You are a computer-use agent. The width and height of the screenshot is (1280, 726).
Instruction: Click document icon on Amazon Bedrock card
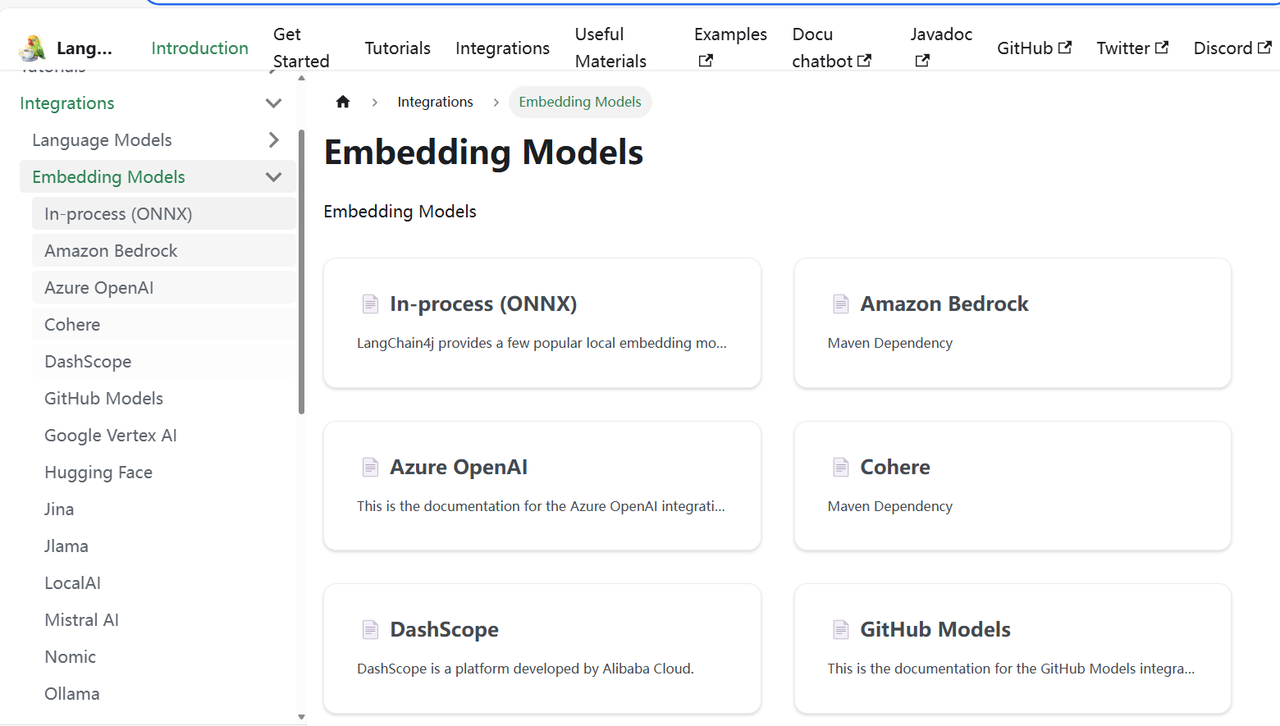pos(841,304)
